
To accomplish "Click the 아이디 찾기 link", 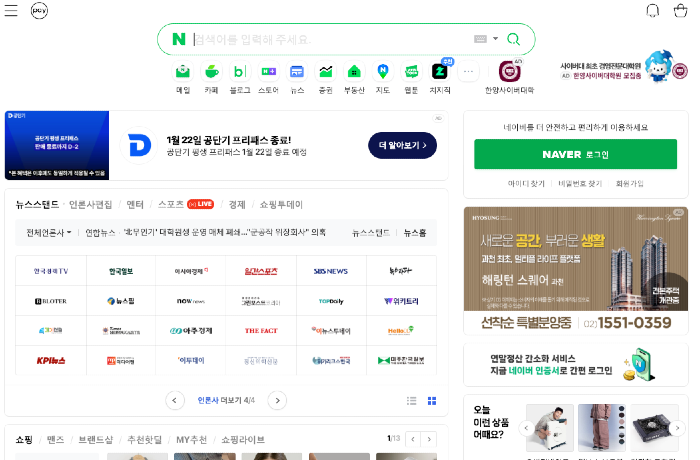I will click(526, 184).
